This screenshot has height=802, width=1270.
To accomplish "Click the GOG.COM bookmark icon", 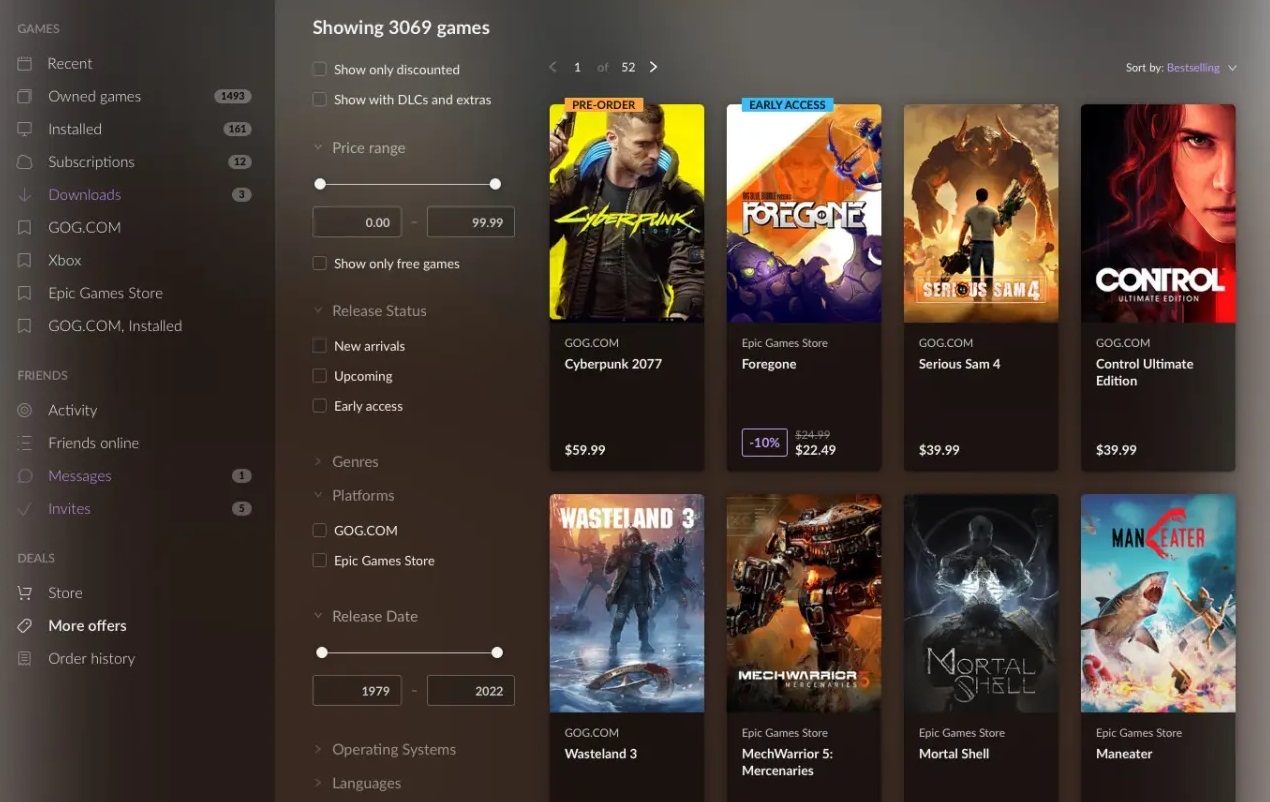I will (x=25, y=228).
